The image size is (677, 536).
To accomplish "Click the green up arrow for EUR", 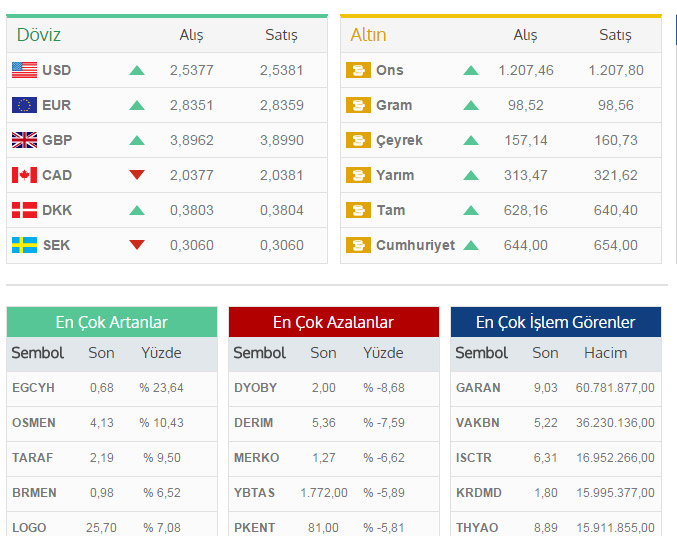I will click(137, 105).
